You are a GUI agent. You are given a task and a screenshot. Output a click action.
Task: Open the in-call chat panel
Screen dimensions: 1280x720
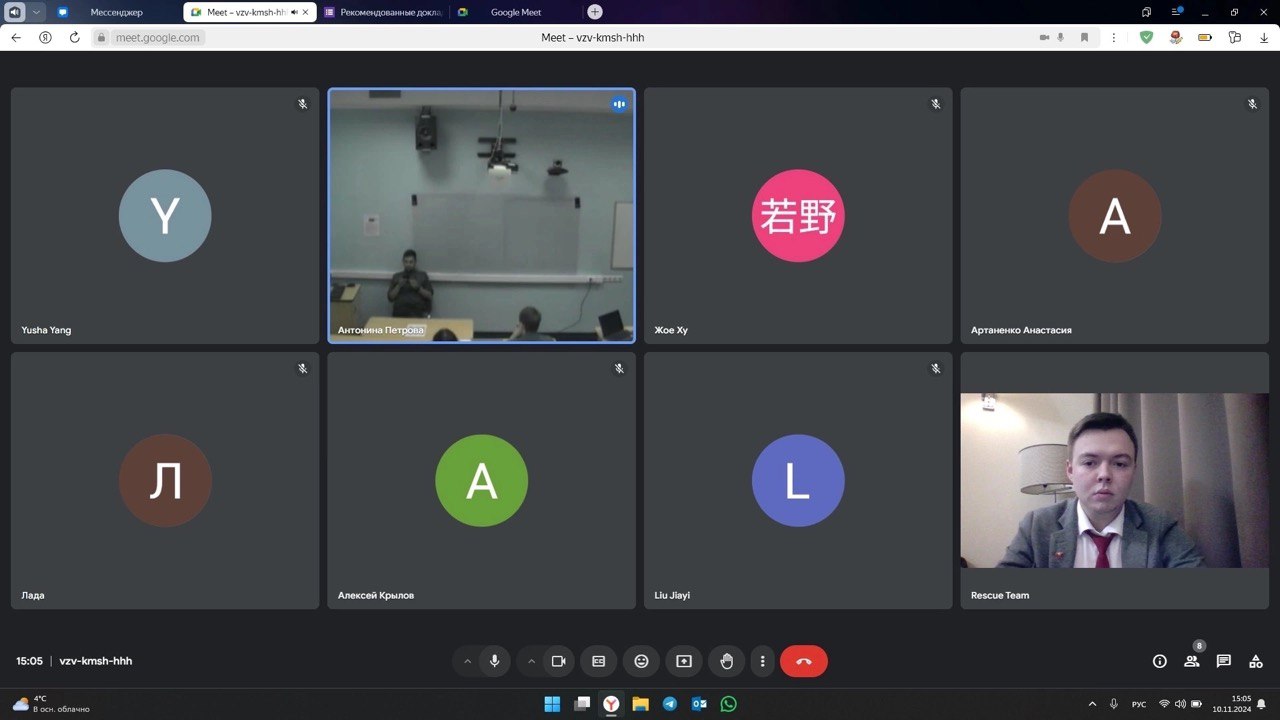pos(1223,661)
